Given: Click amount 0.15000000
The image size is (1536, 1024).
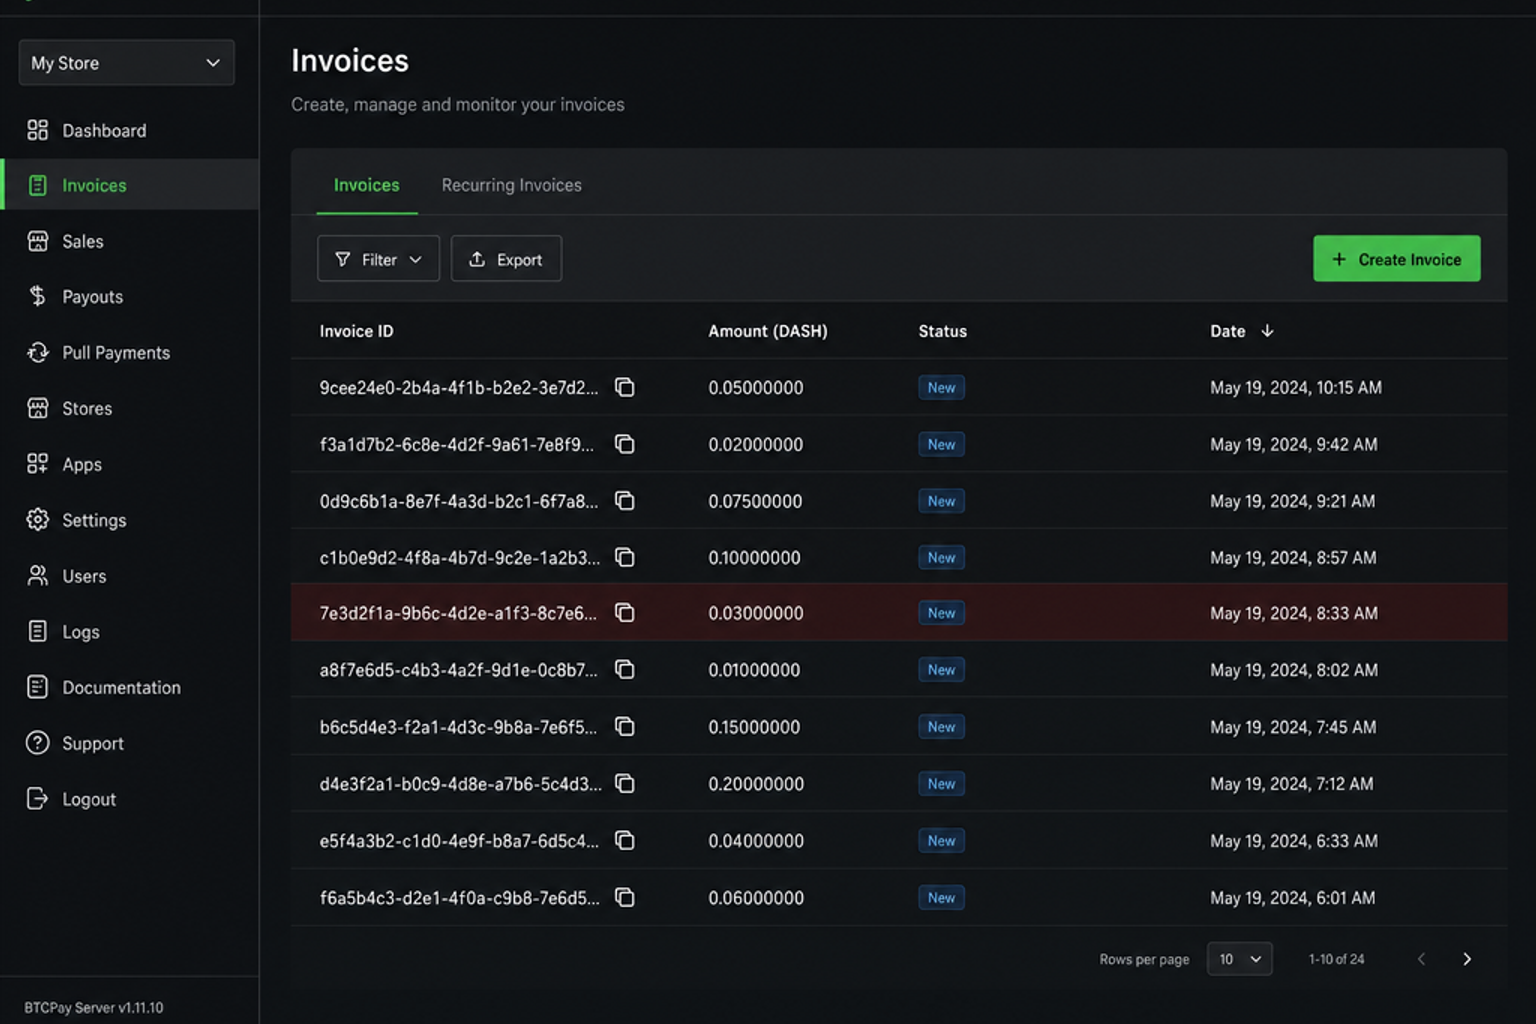Looking at the screenshot, I should [754, 727].
